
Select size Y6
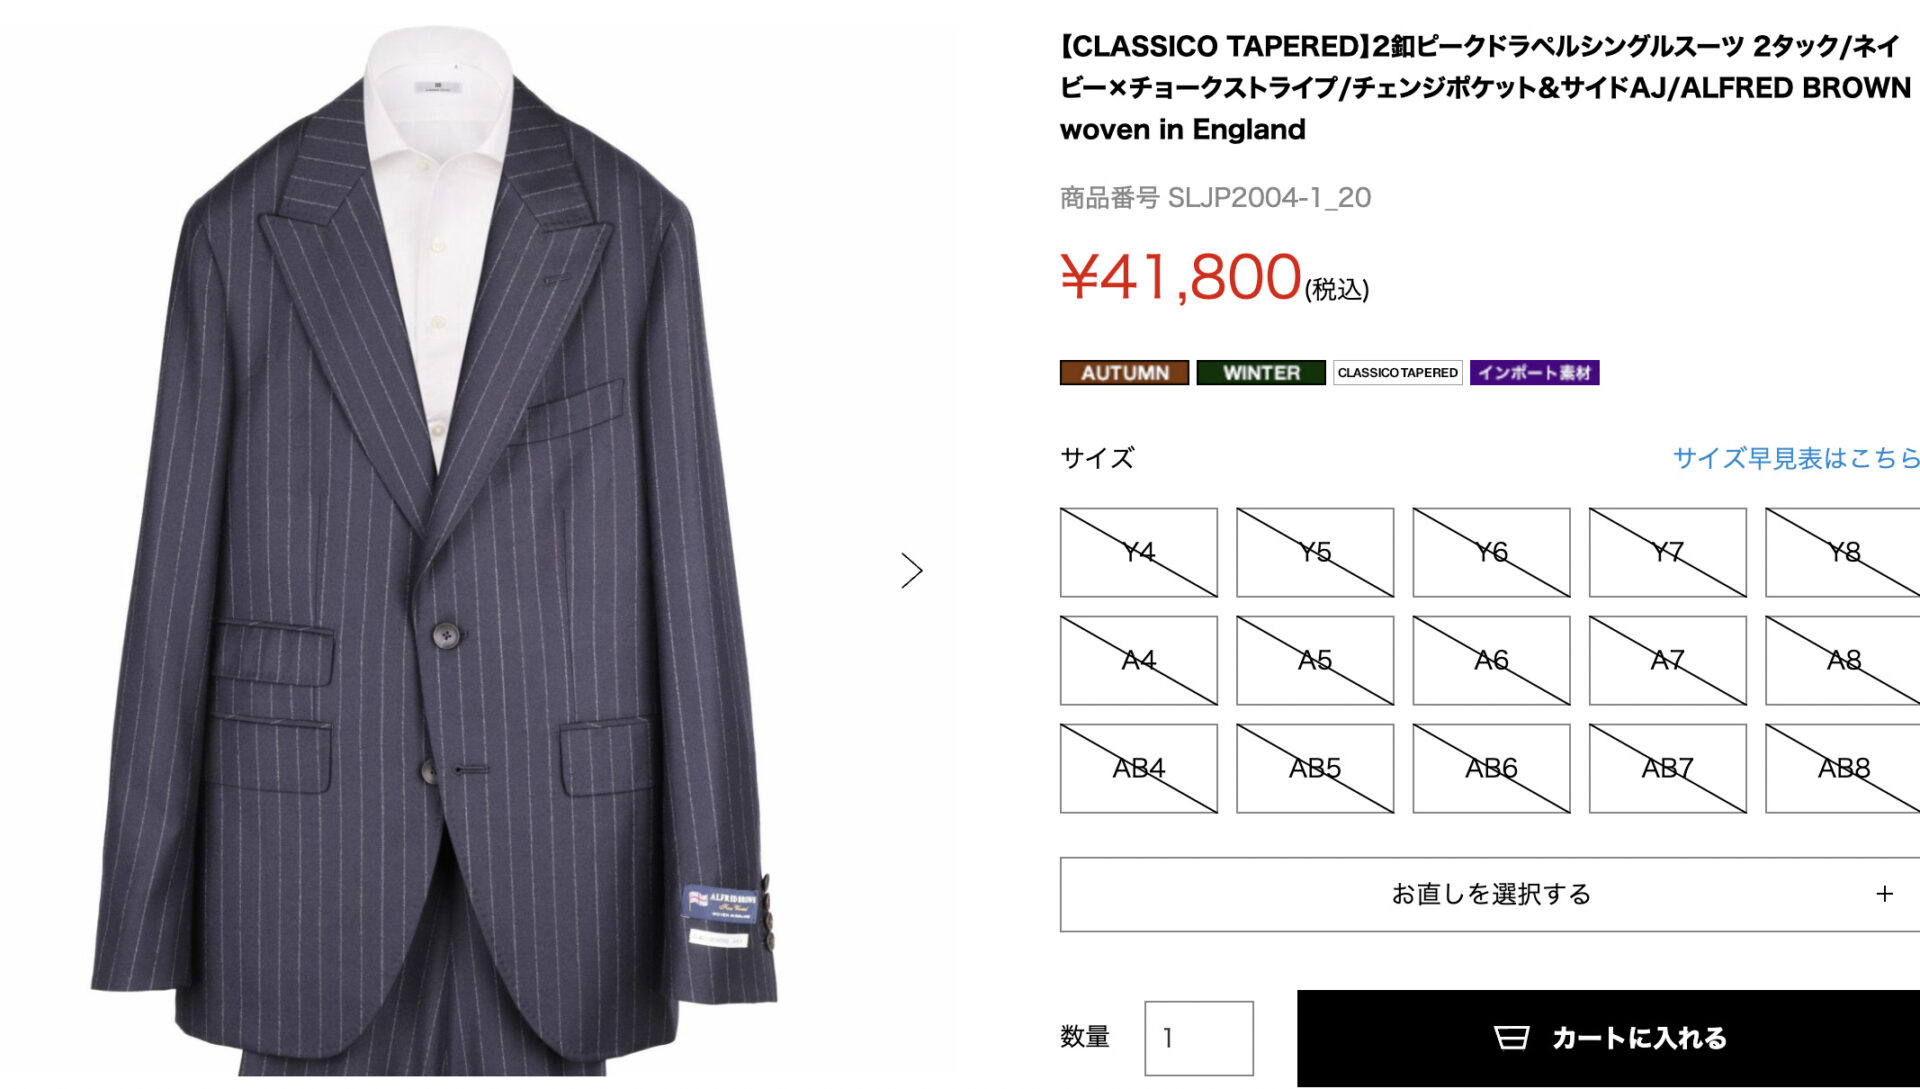point(1491,552)
